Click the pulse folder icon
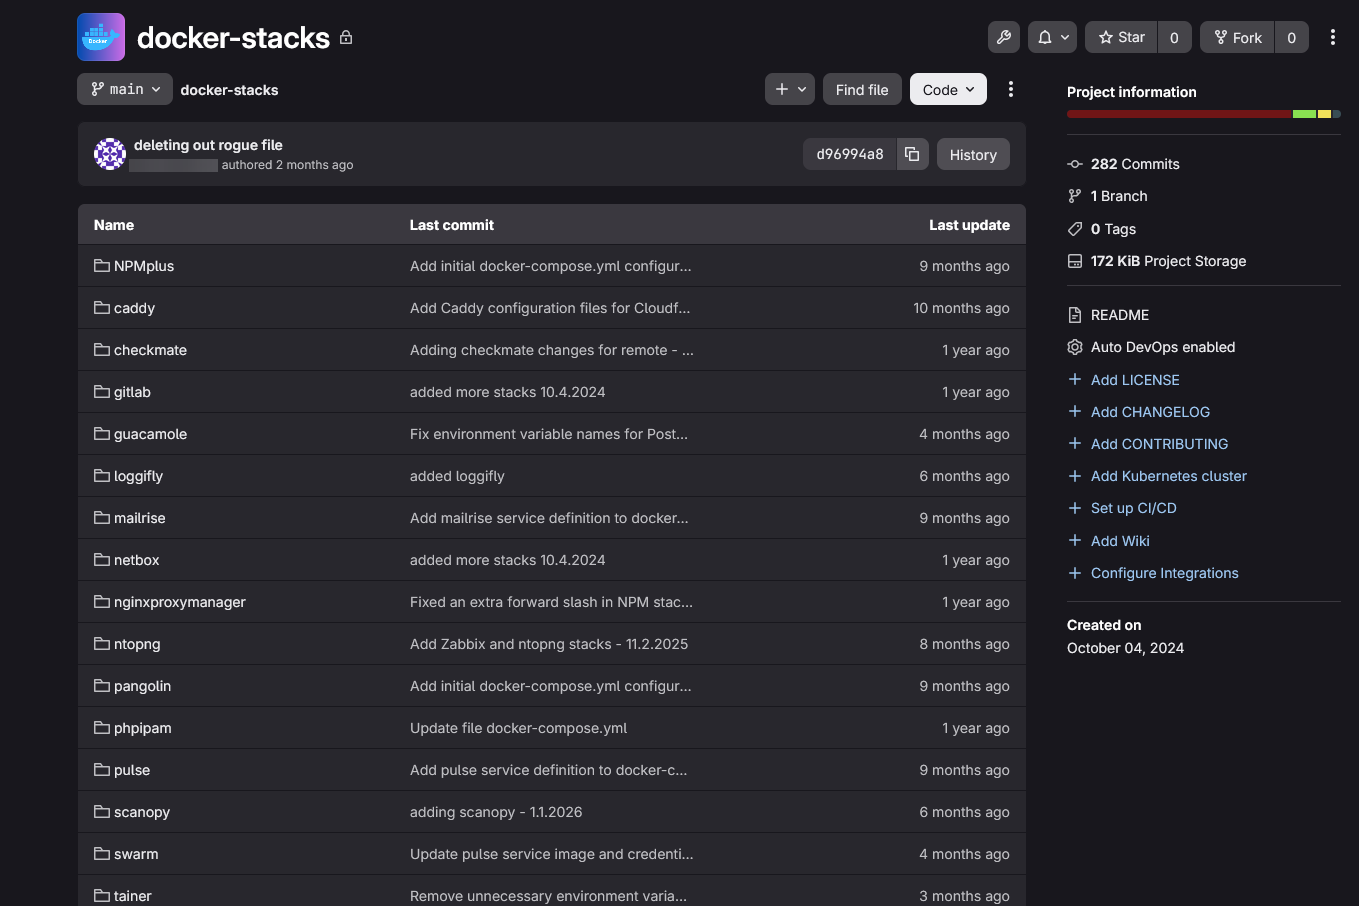Screen dimensions: 1359x906 (x=102, y=770)
